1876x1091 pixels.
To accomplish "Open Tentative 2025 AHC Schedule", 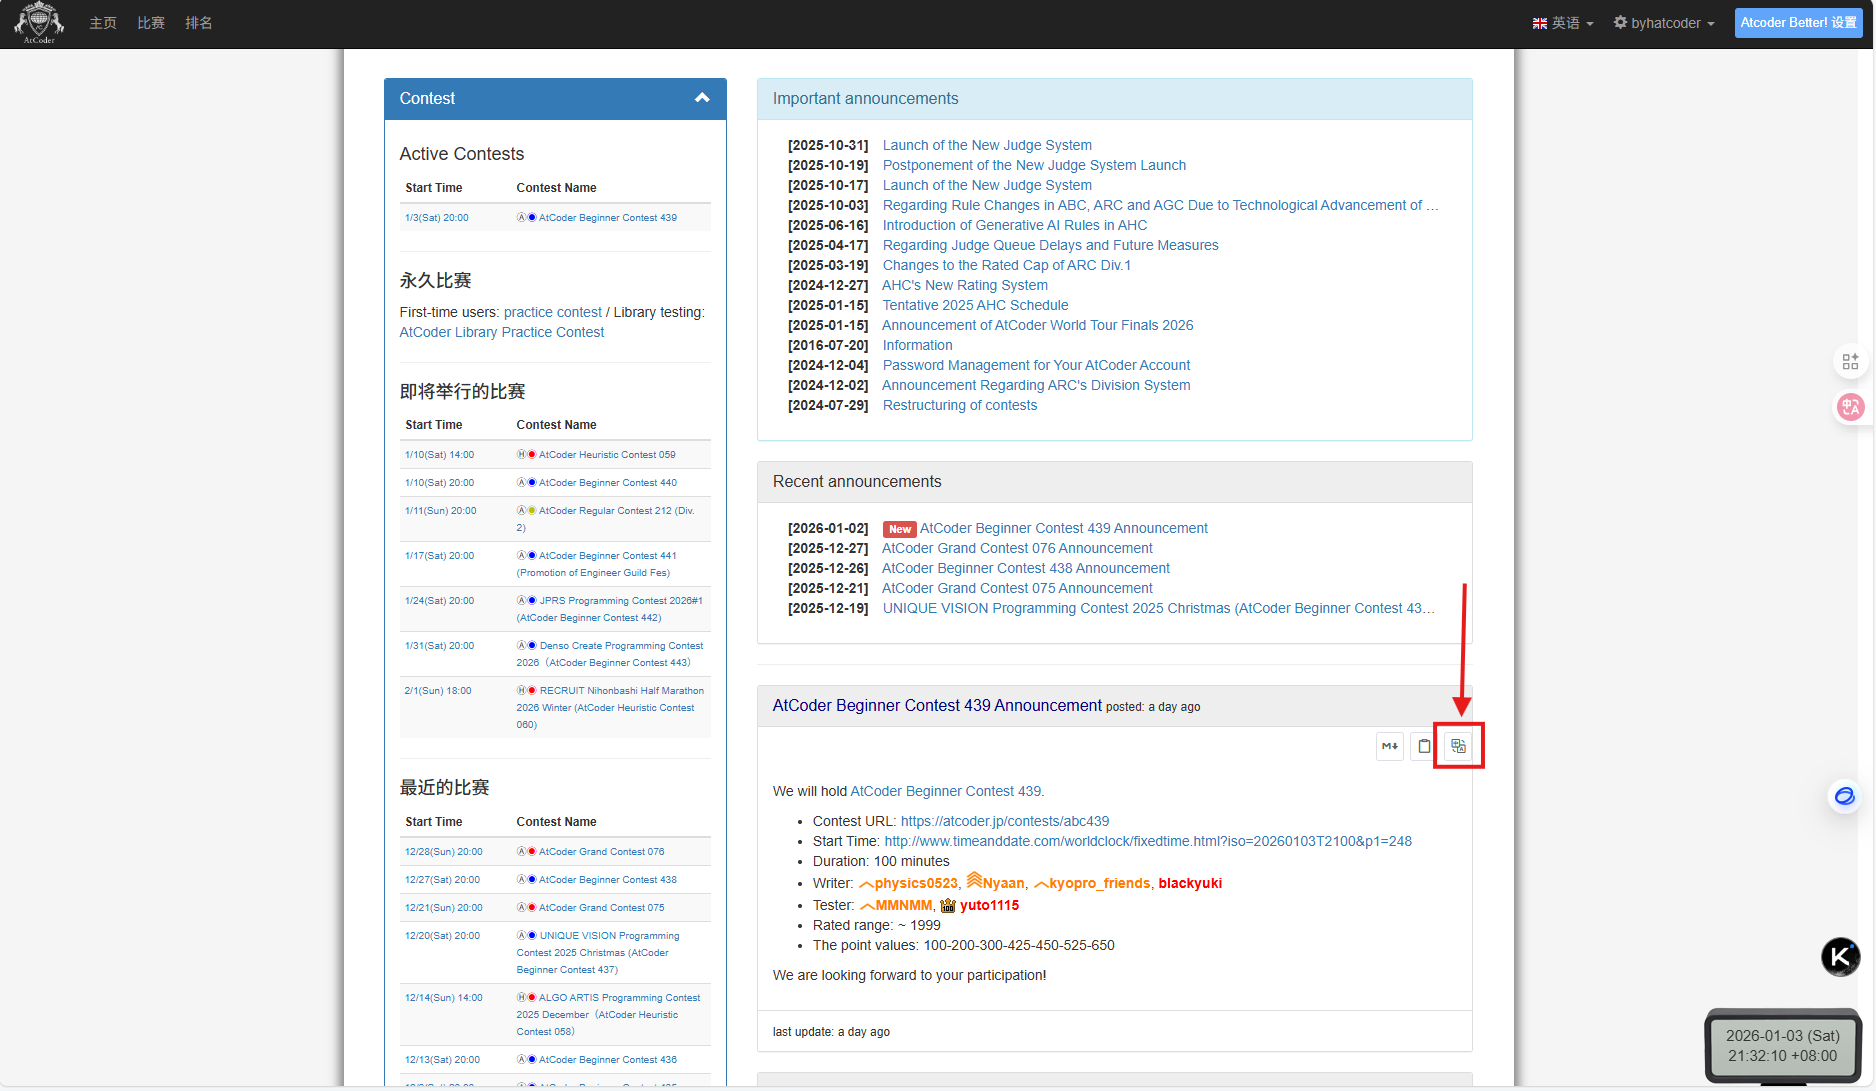I will point(975,305).
